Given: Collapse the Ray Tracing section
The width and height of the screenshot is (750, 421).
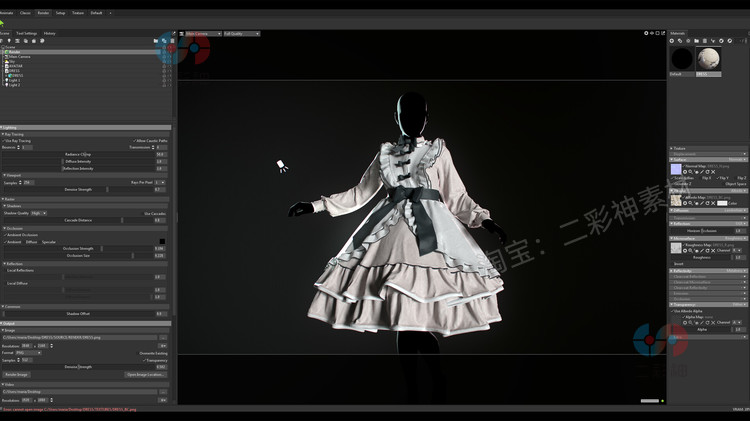Looking at the screenshot, I should point(85,134).
